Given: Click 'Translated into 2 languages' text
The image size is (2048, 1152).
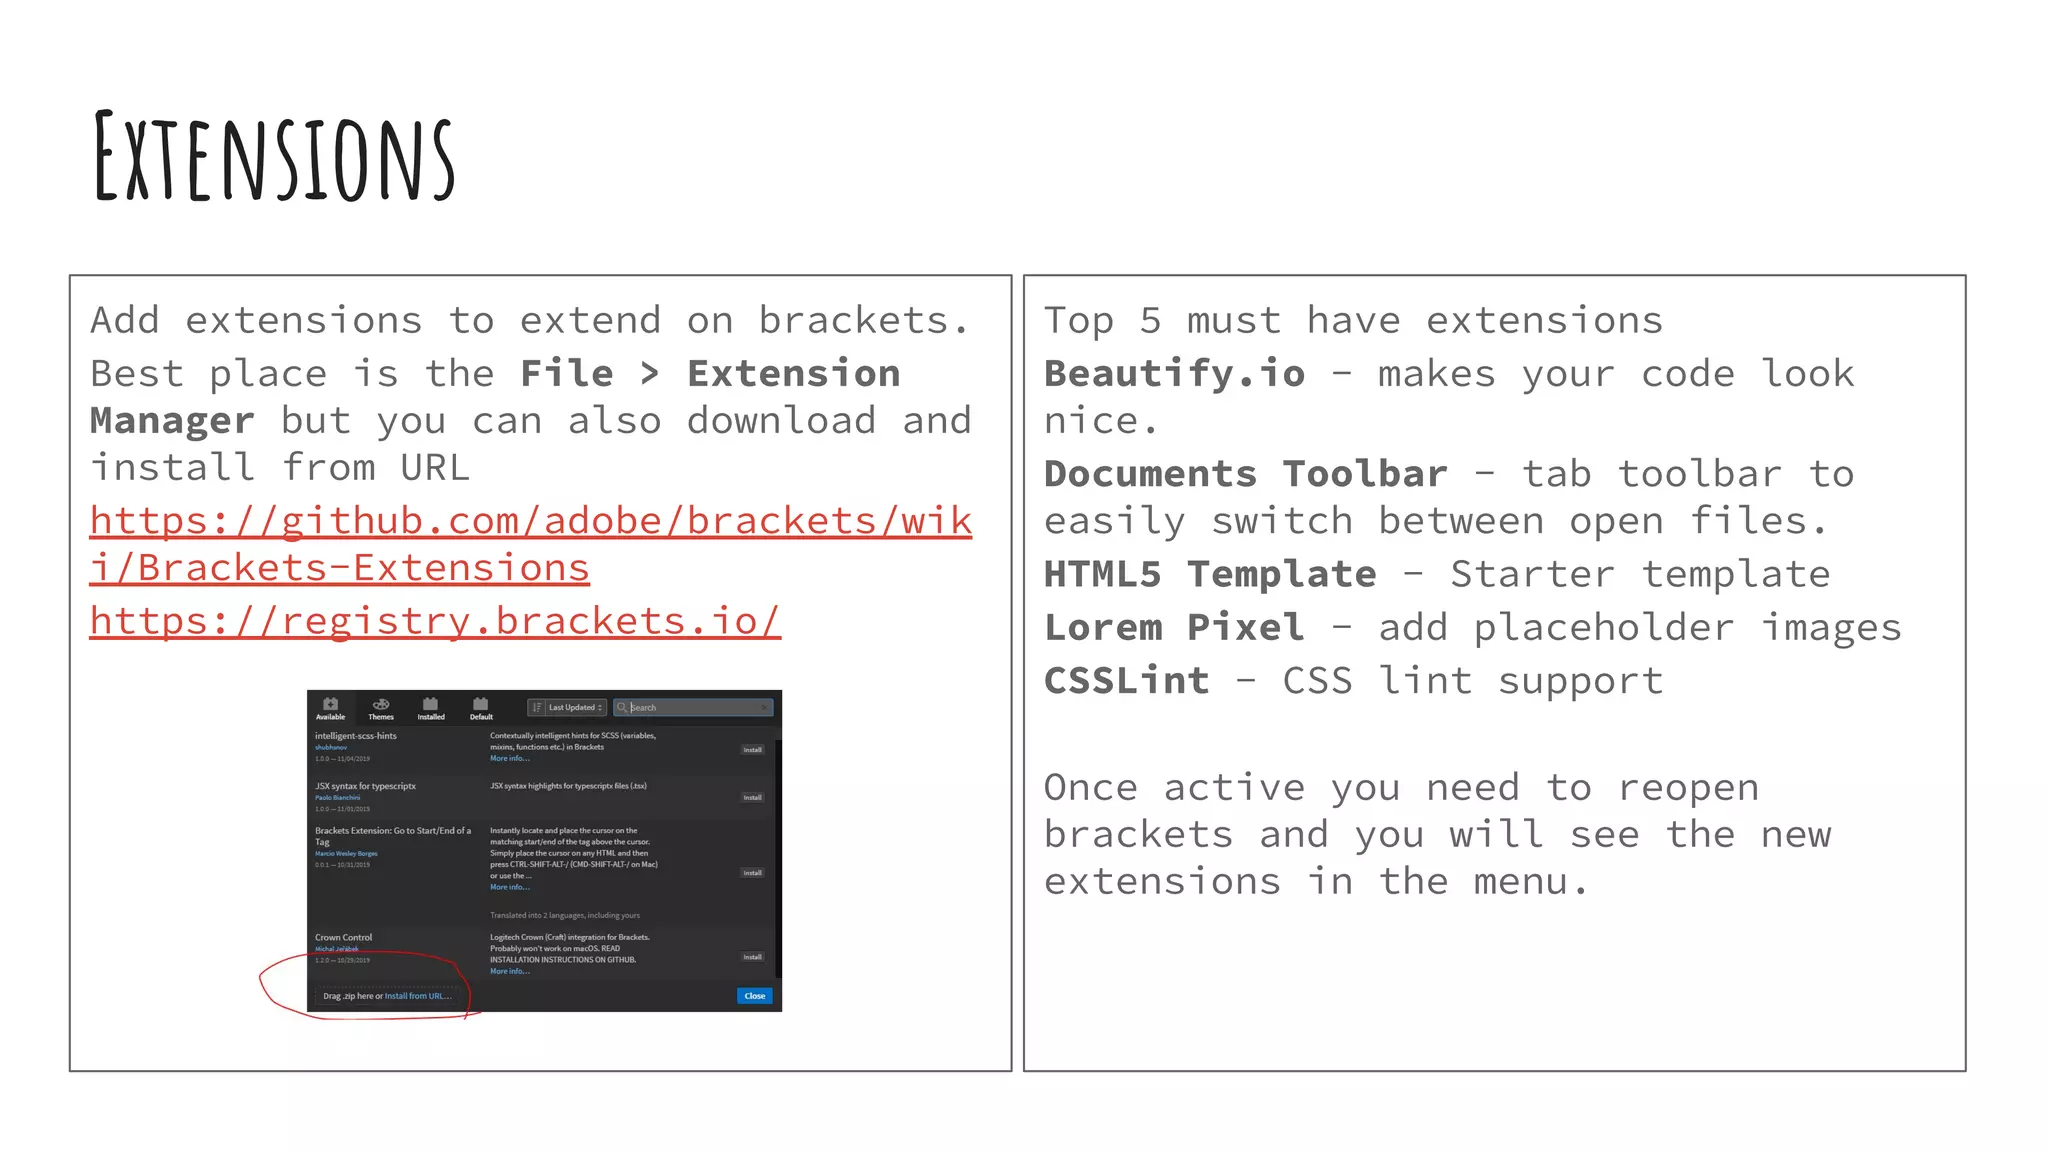Looking at the screenshot, I should pyautogui.click(x=564, y=915).
